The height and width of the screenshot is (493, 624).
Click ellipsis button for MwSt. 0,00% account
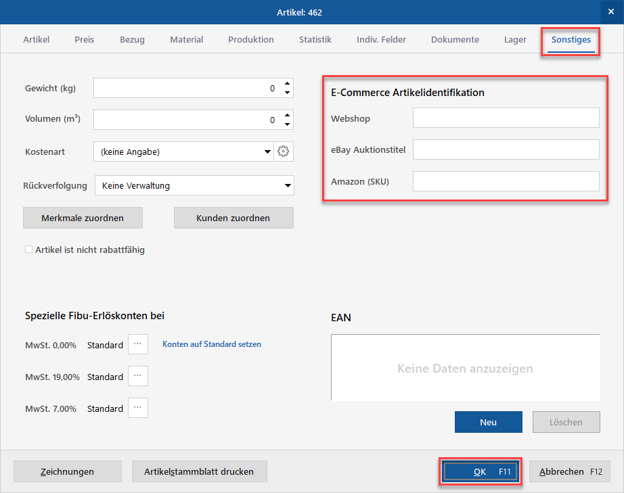[138, 344]
